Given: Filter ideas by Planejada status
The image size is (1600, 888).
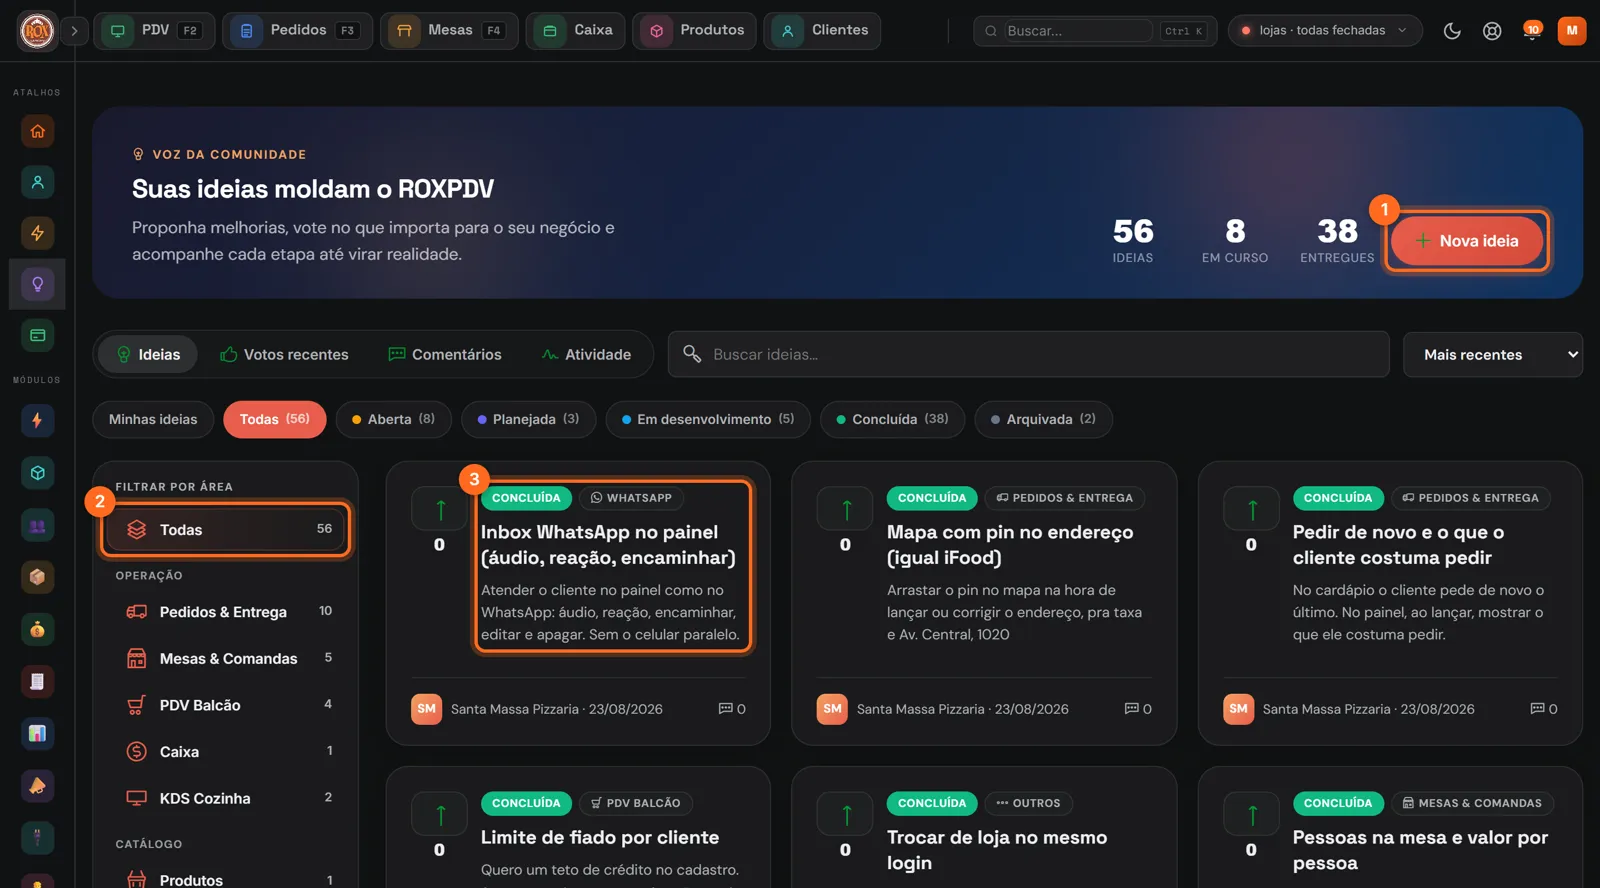Looking at the screenshot, I should point(528,420).
